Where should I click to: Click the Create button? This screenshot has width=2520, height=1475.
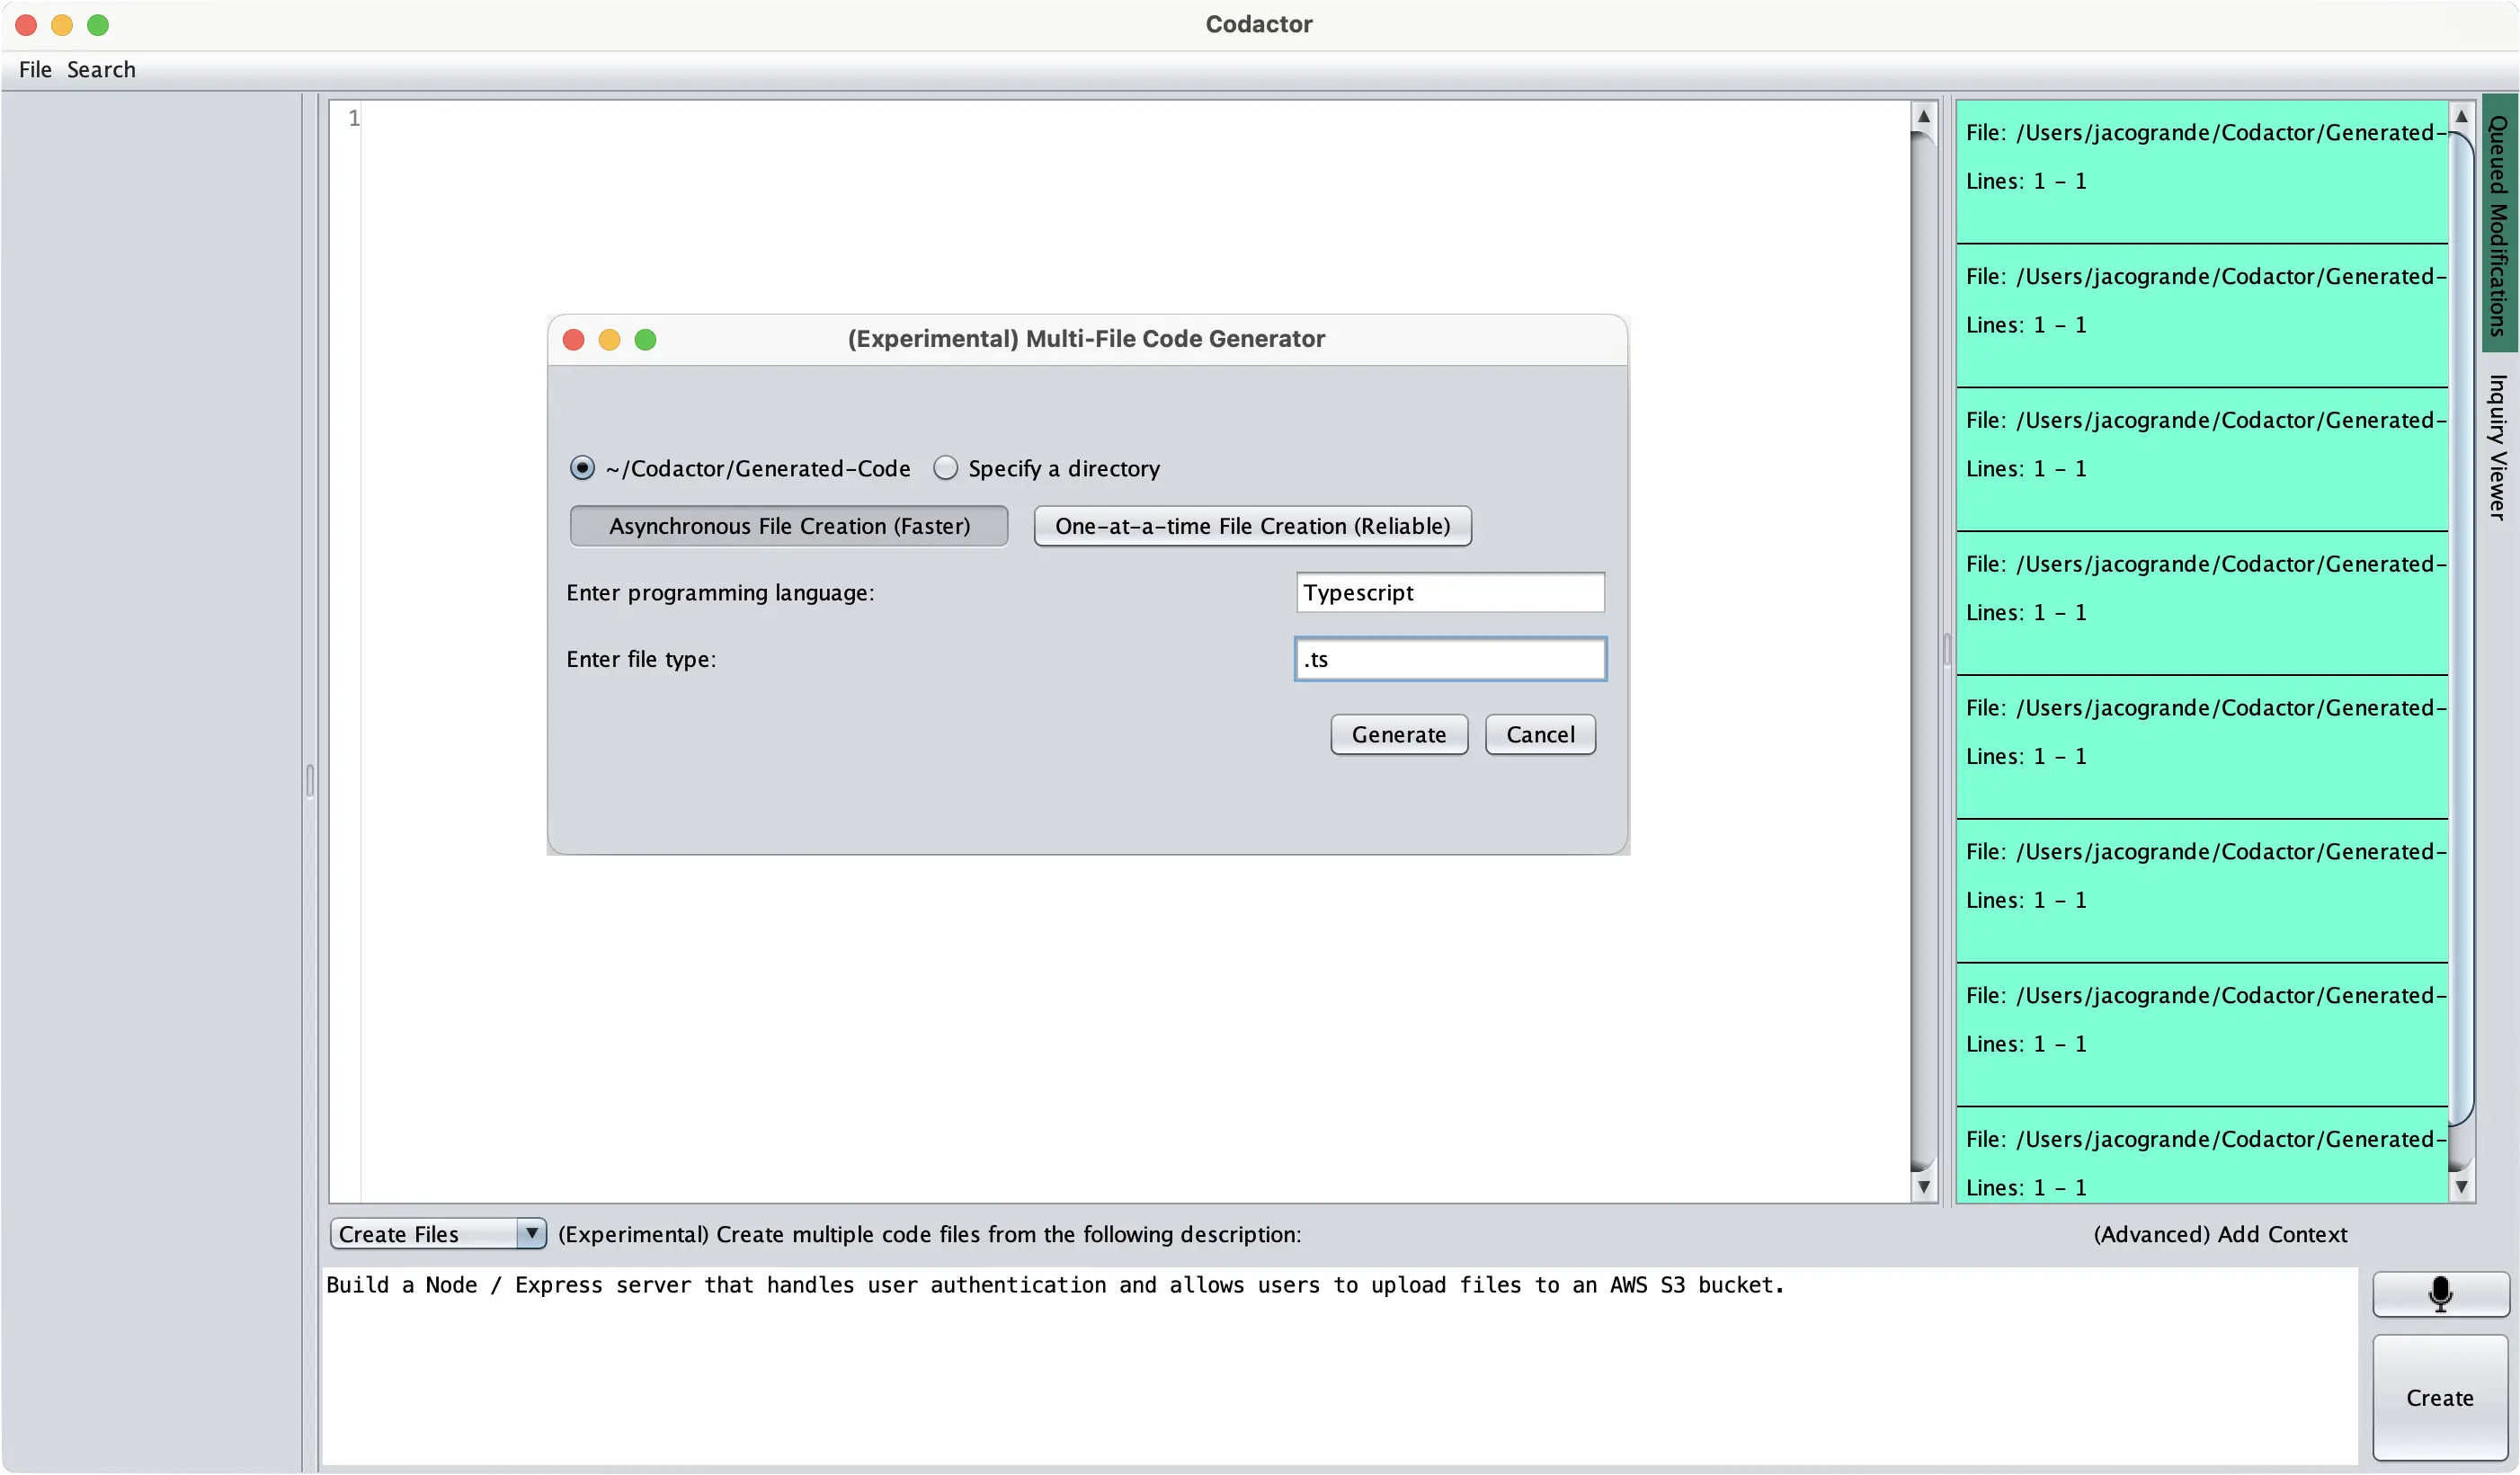[2439, 1398]
